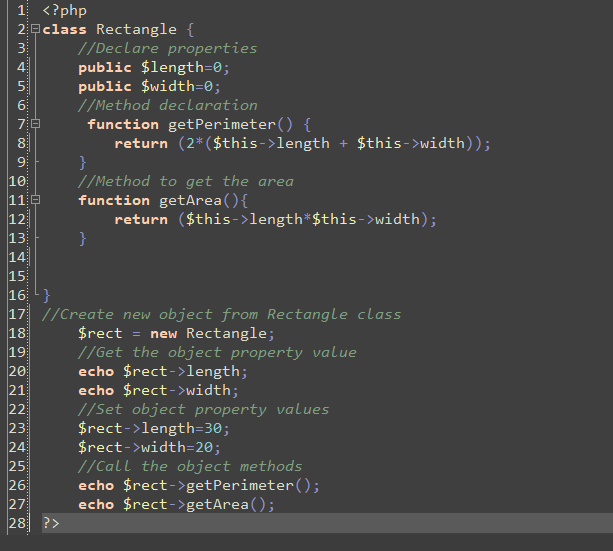The image size is (613, 551).
Task: Click '//Call the object methods' comment
Action: tap(190, 467)
